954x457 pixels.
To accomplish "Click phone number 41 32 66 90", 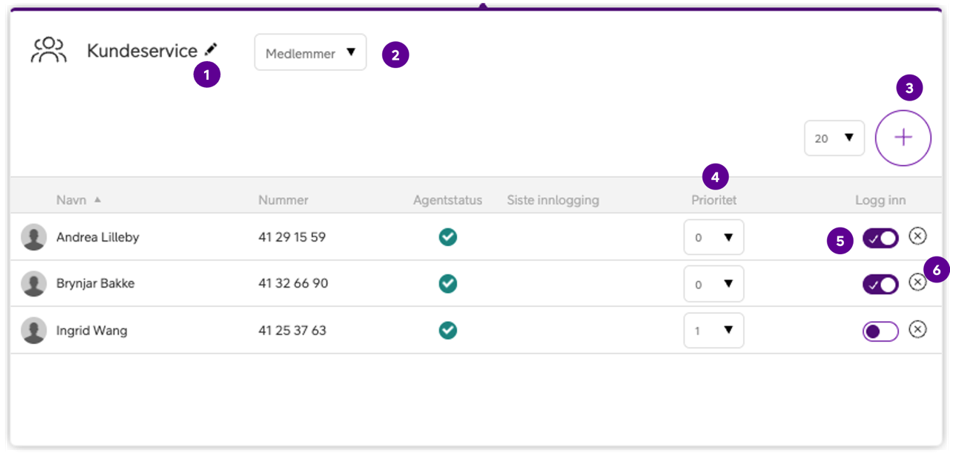I will [x=293, y=284].
